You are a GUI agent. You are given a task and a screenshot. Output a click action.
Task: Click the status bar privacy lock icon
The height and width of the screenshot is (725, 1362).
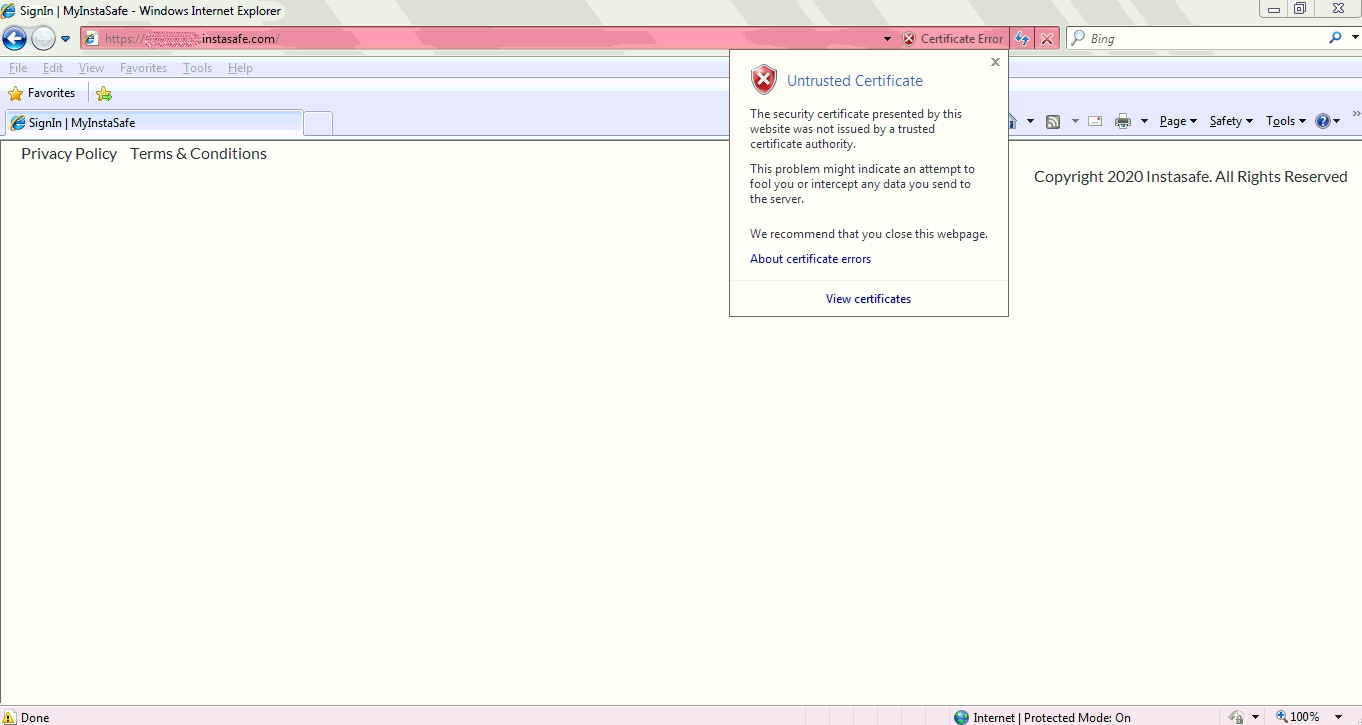coord(1236,717)
